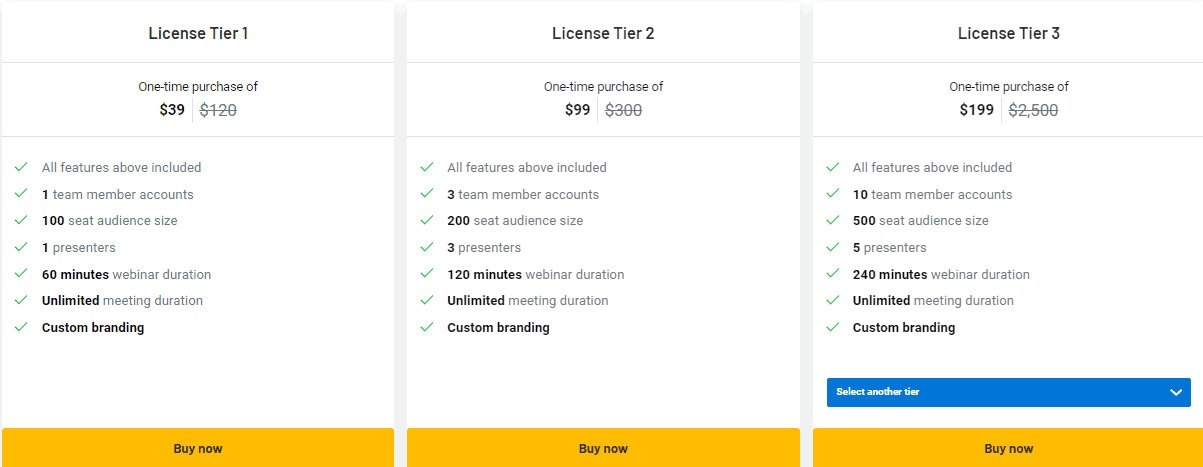Image resolution: width=1203 pixels, height=467 pixels.
Task: Click checkmark beside 5 presenters
Action: click(832, 247)
